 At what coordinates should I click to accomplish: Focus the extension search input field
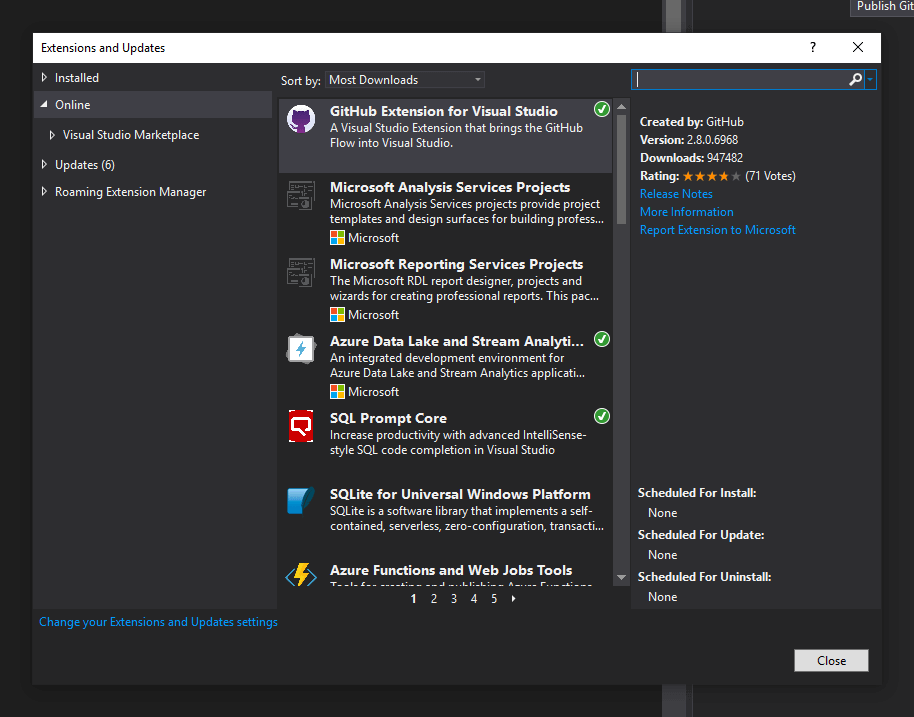point(739,79)
